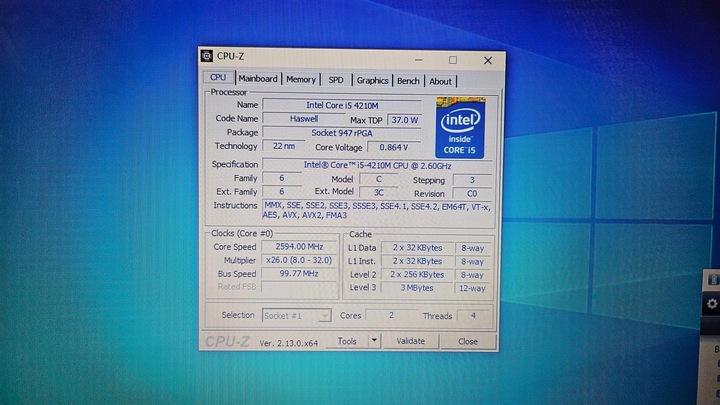
Task: Close CPU-Z with the X button
Action: tap(488, 61)
